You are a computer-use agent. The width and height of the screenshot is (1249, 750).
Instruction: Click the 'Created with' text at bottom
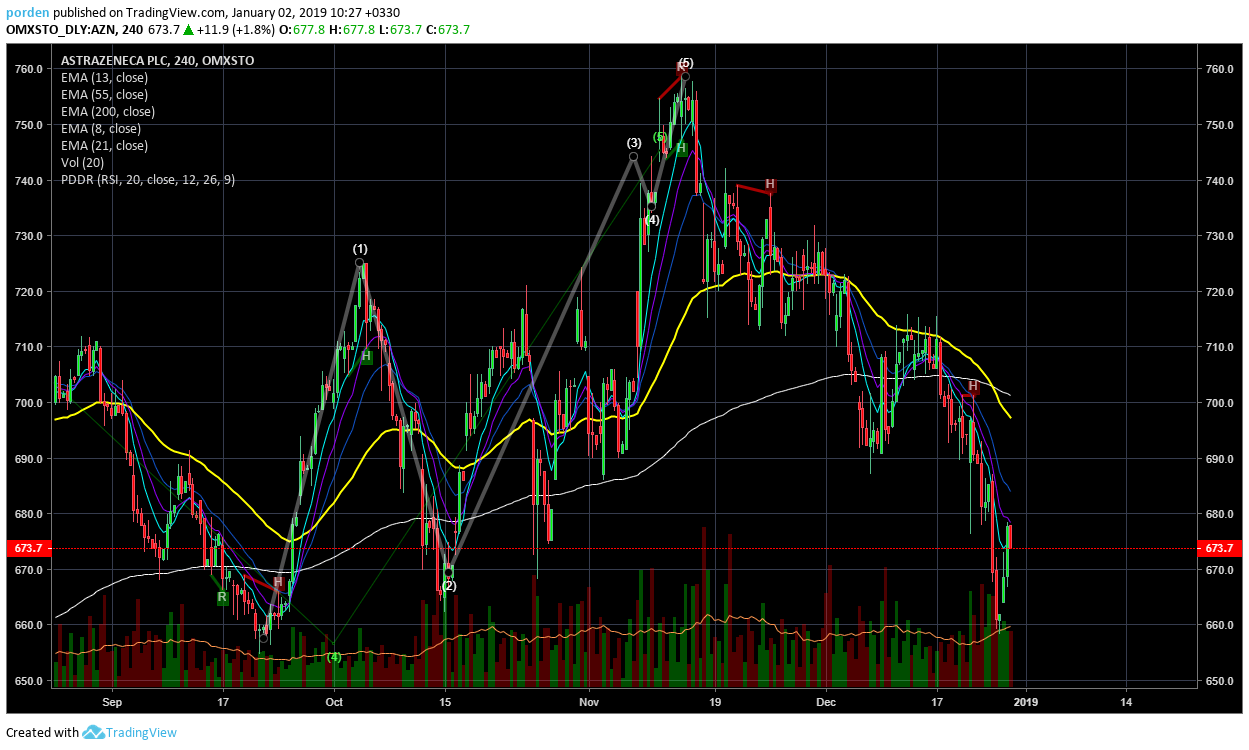[x=42, y=732]
